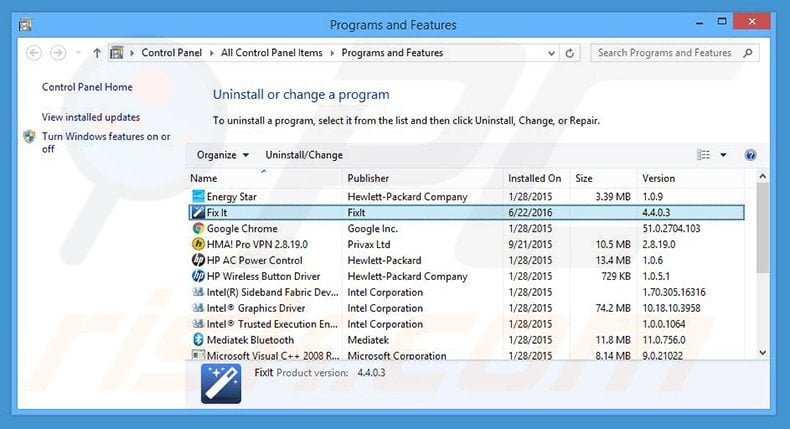Click the search magnifier icon

[748, 52]
